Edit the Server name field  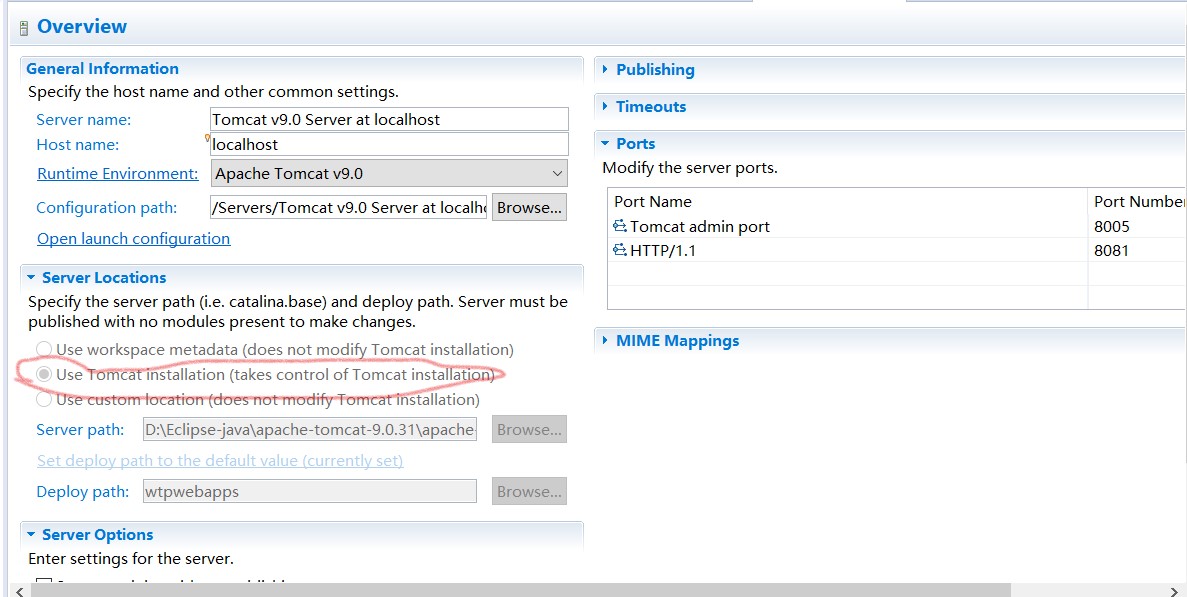pos(389,120)
